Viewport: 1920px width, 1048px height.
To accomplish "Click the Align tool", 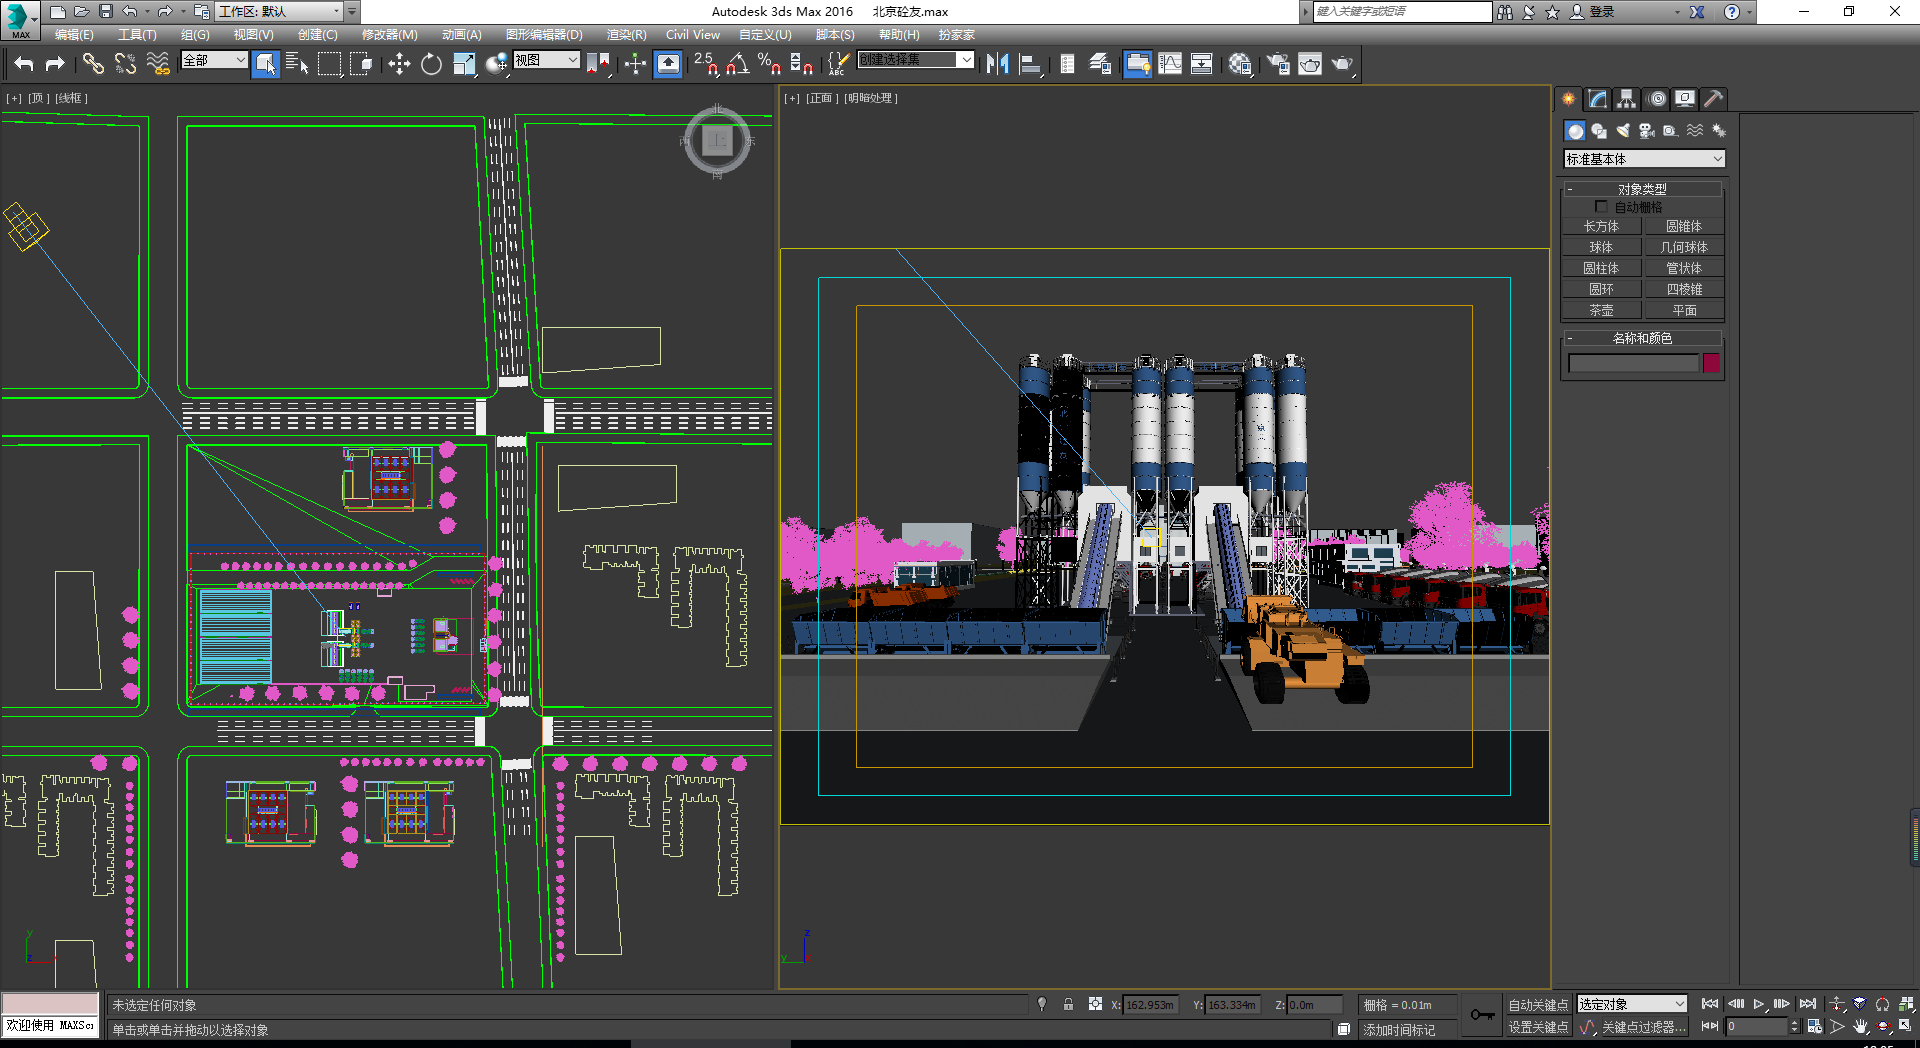I will tap(1029, 64).
